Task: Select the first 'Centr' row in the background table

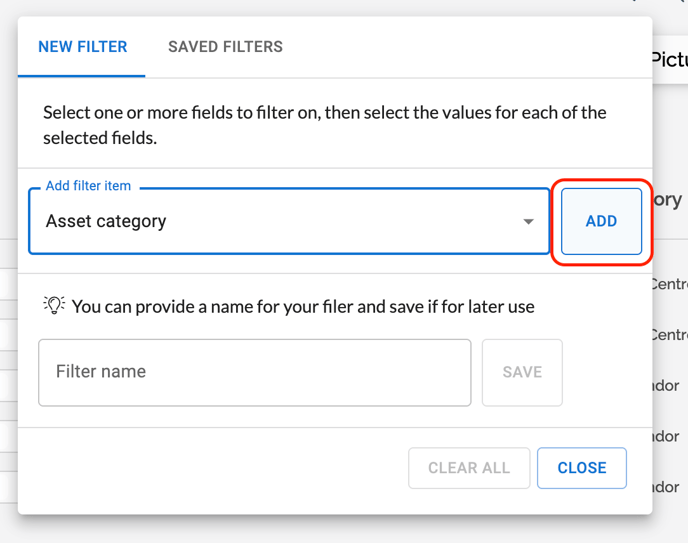Action: coord(669,284)
